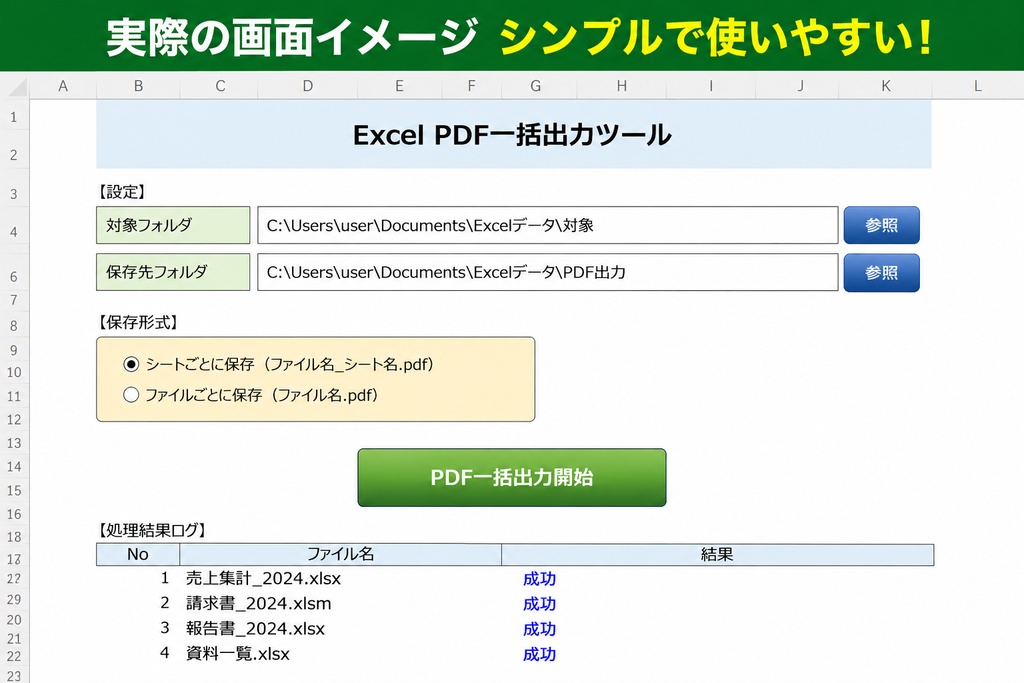Image resolution: width=1024 pixels, height=683 pixels.
Task: Select column K header
Action: [886, 86]
